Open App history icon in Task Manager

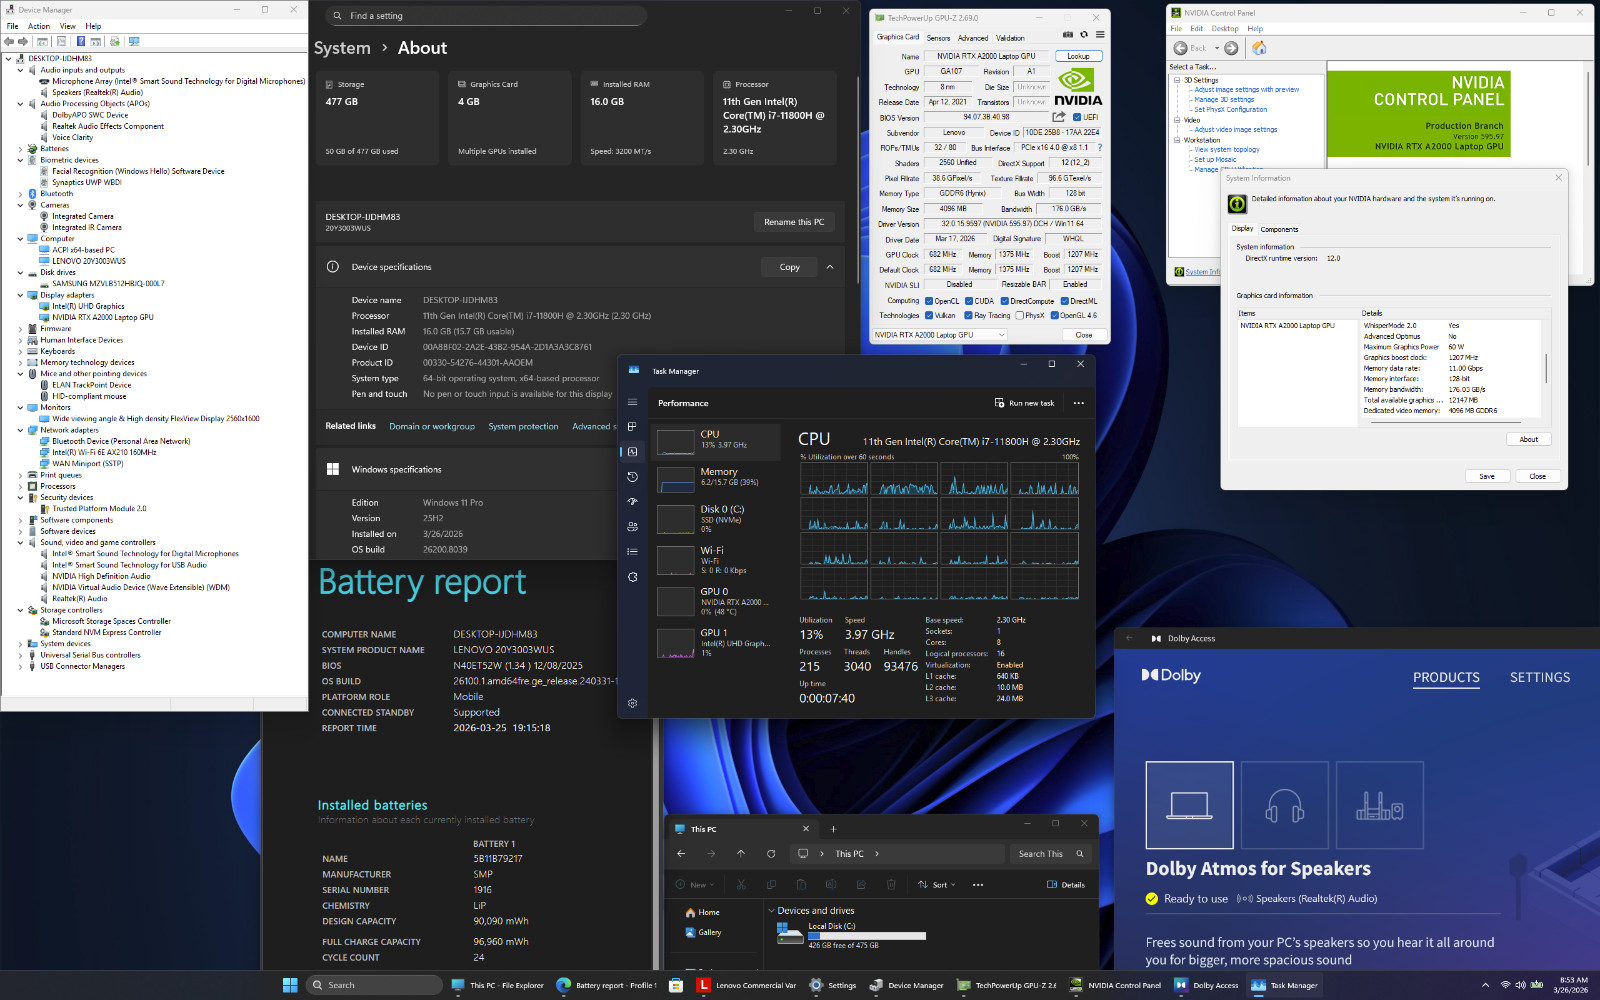tap(632, 477)
